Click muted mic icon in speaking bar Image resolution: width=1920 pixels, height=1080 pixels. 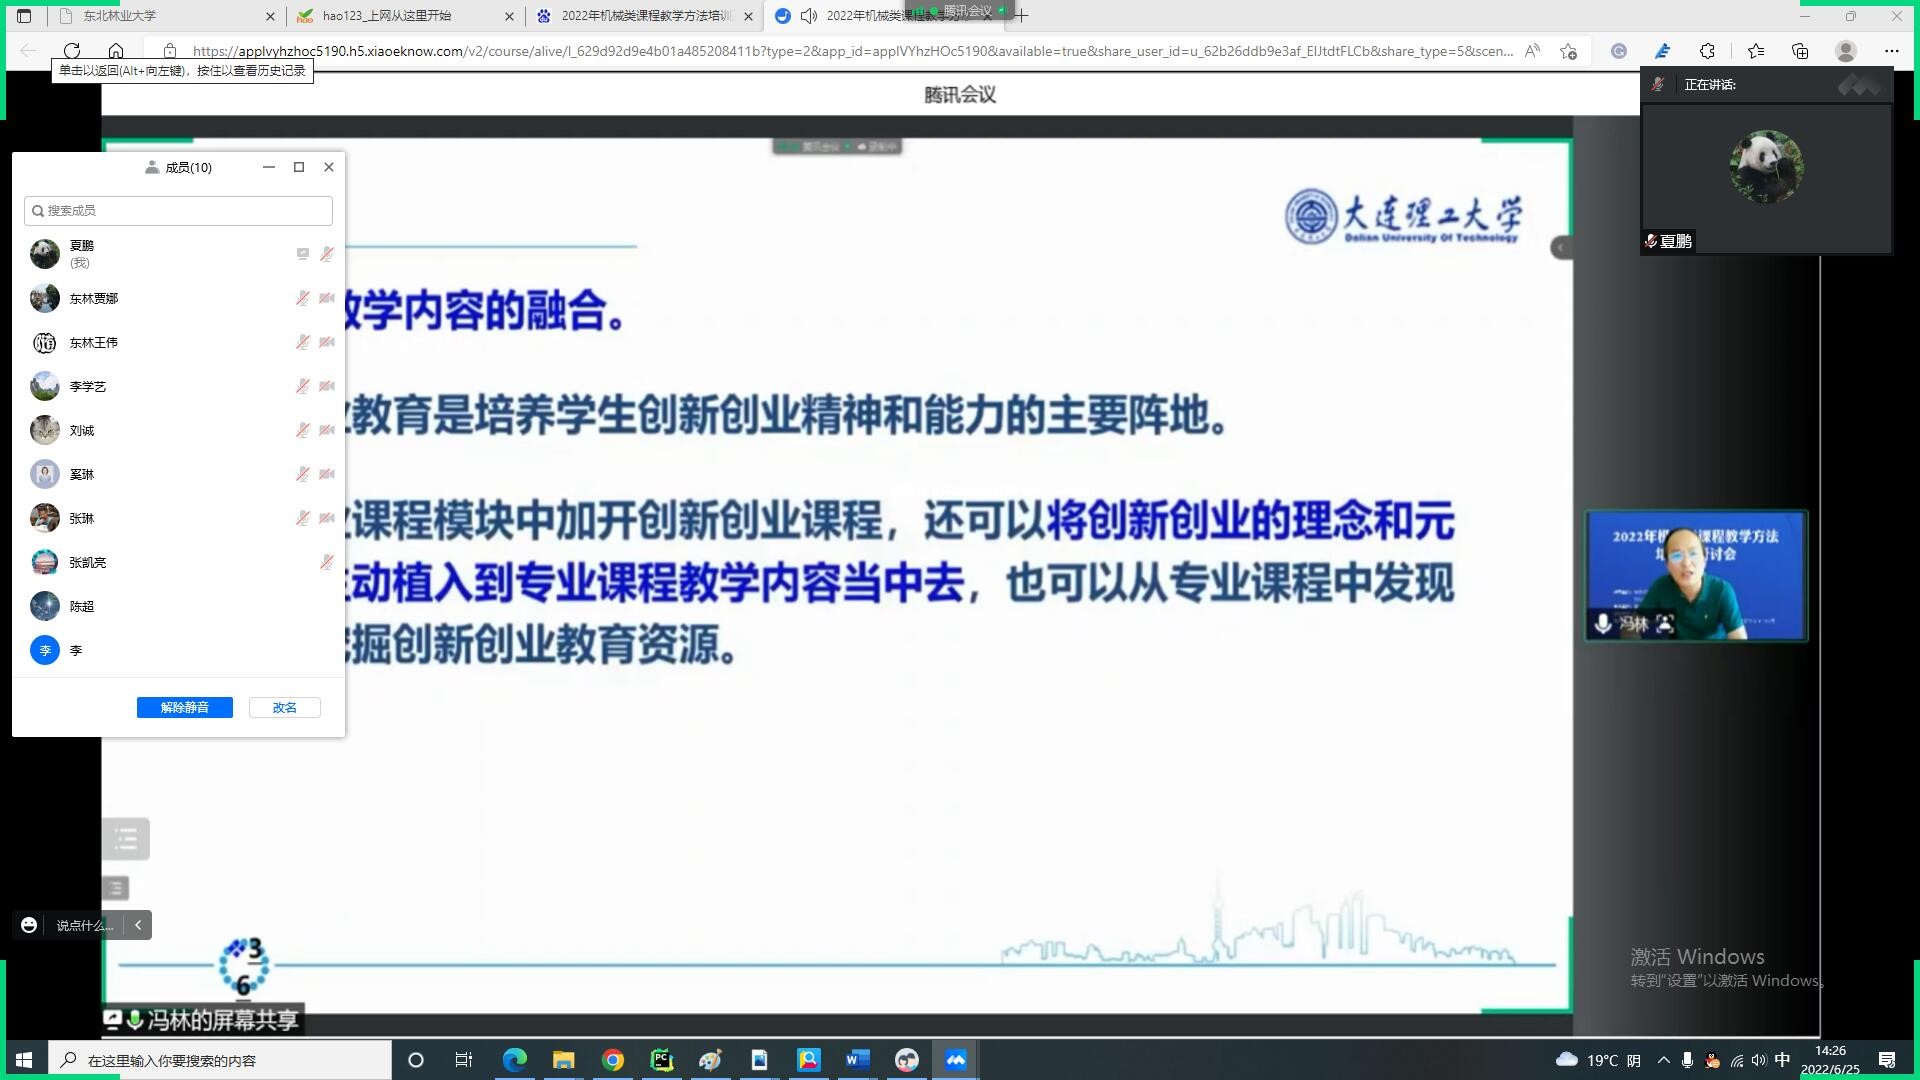coord(1658,85)
